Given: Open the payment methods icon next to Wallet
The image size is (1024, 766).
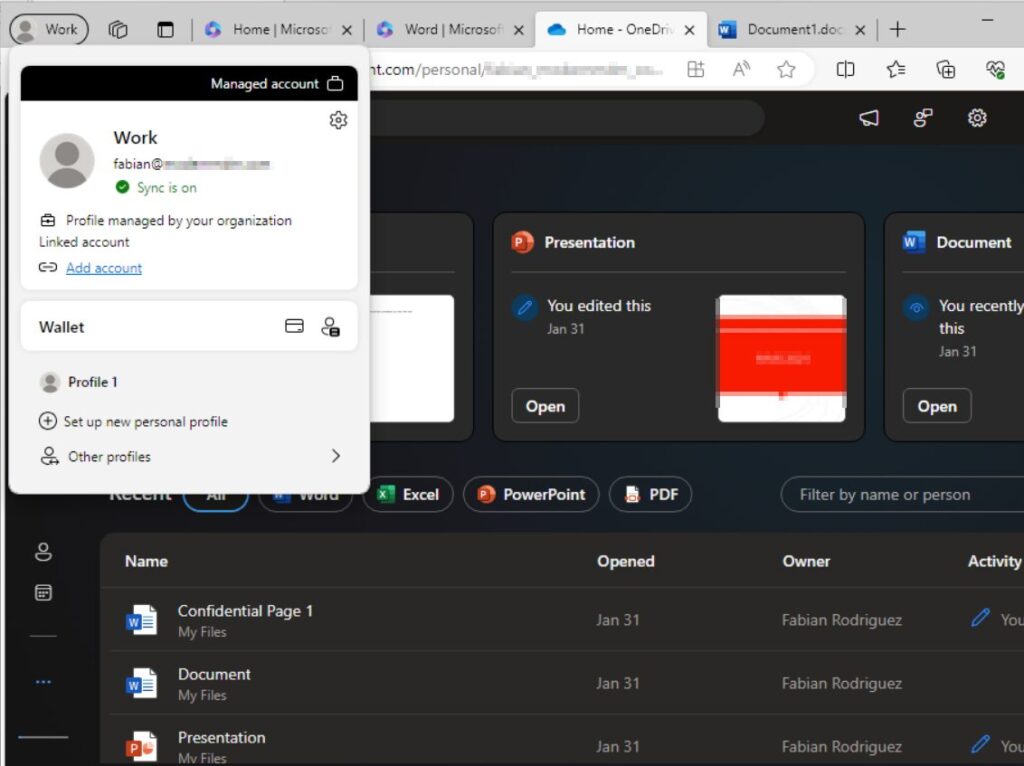Looking at the screenshot, I should tap(294, 325).
